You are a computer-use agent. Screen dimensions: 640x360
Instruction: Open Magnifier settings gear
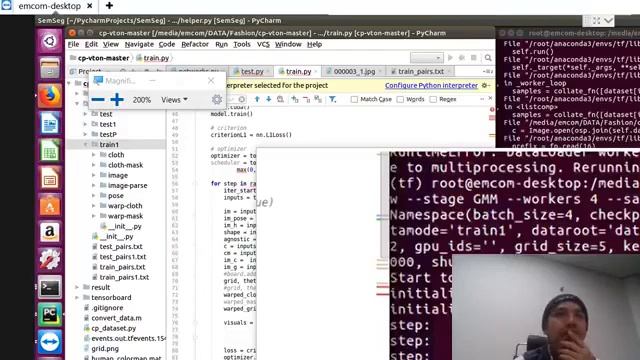tap(217, 99)
